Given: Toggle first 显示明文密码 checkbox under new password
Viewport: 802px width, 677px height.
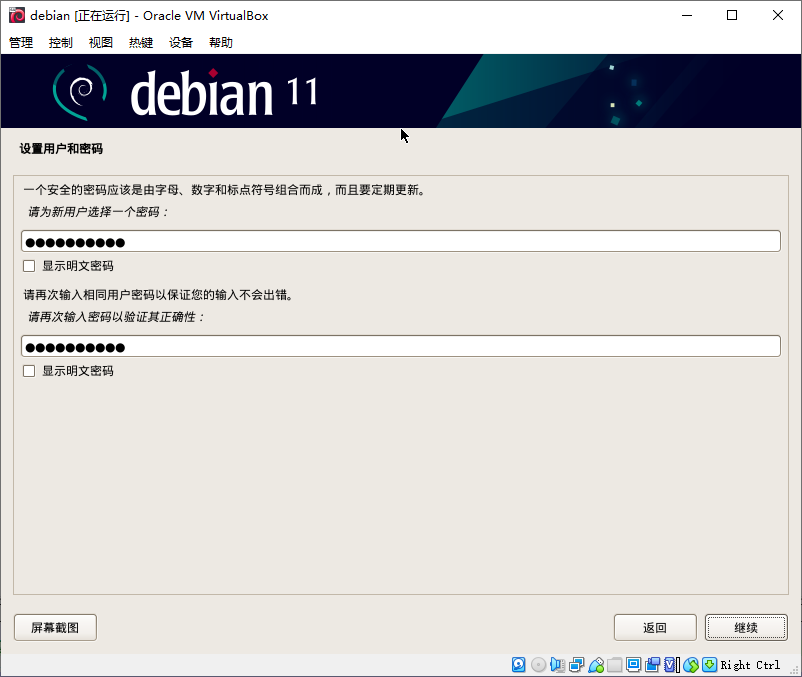Looking at the screenshot, I should coord(29,266).
